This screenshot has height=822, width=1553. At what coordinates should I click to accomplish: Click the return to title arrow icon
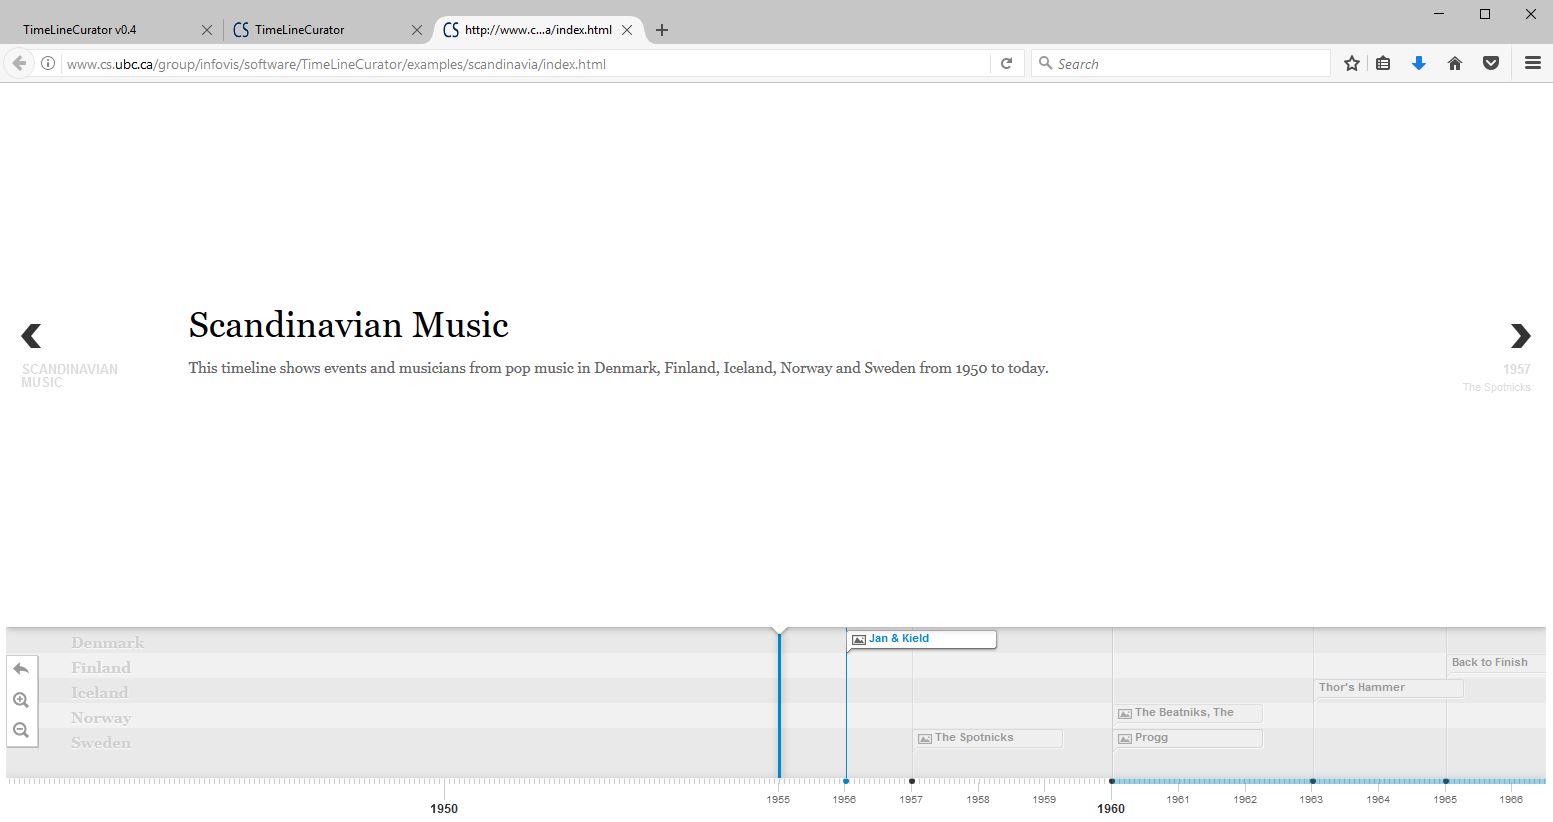click(21, 669)
